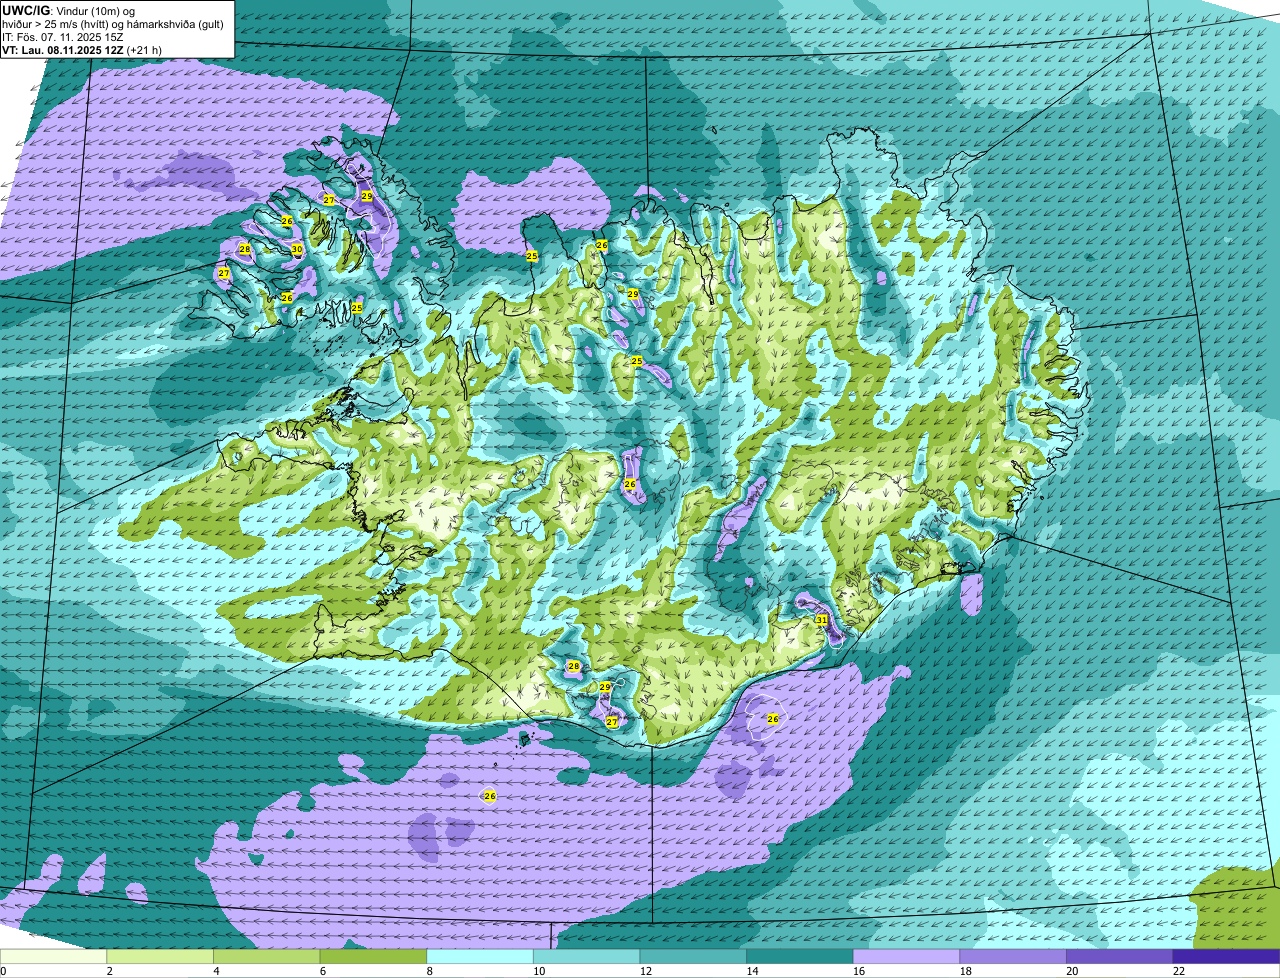Click the legend tick label '20'
Viewport: 1280px width, 978px height.
1072,971
